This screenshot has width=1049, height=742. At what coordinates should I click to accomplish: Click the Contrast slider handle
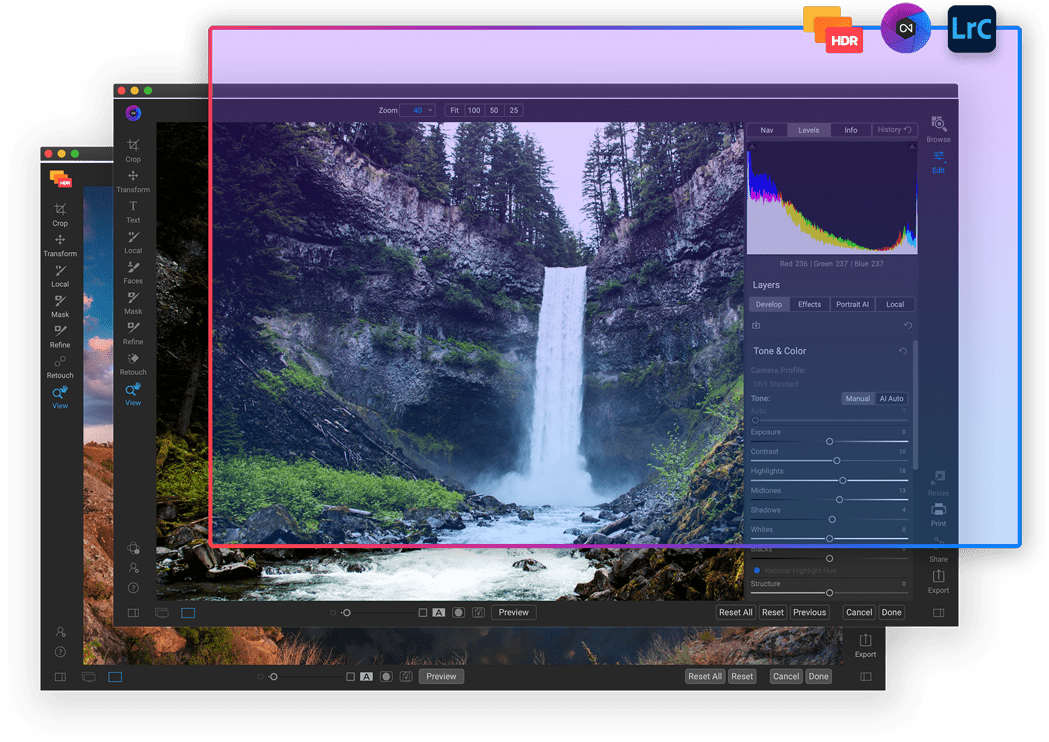coord(836,461)
